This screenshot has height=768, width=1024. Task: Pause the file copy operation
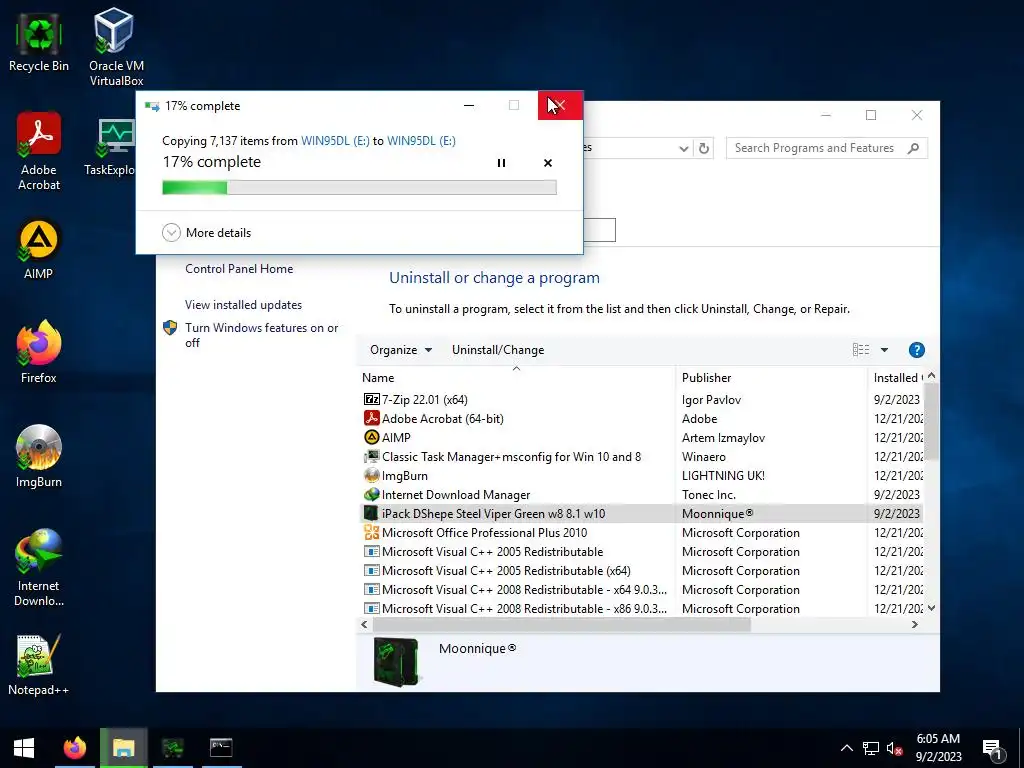[501, 163]
